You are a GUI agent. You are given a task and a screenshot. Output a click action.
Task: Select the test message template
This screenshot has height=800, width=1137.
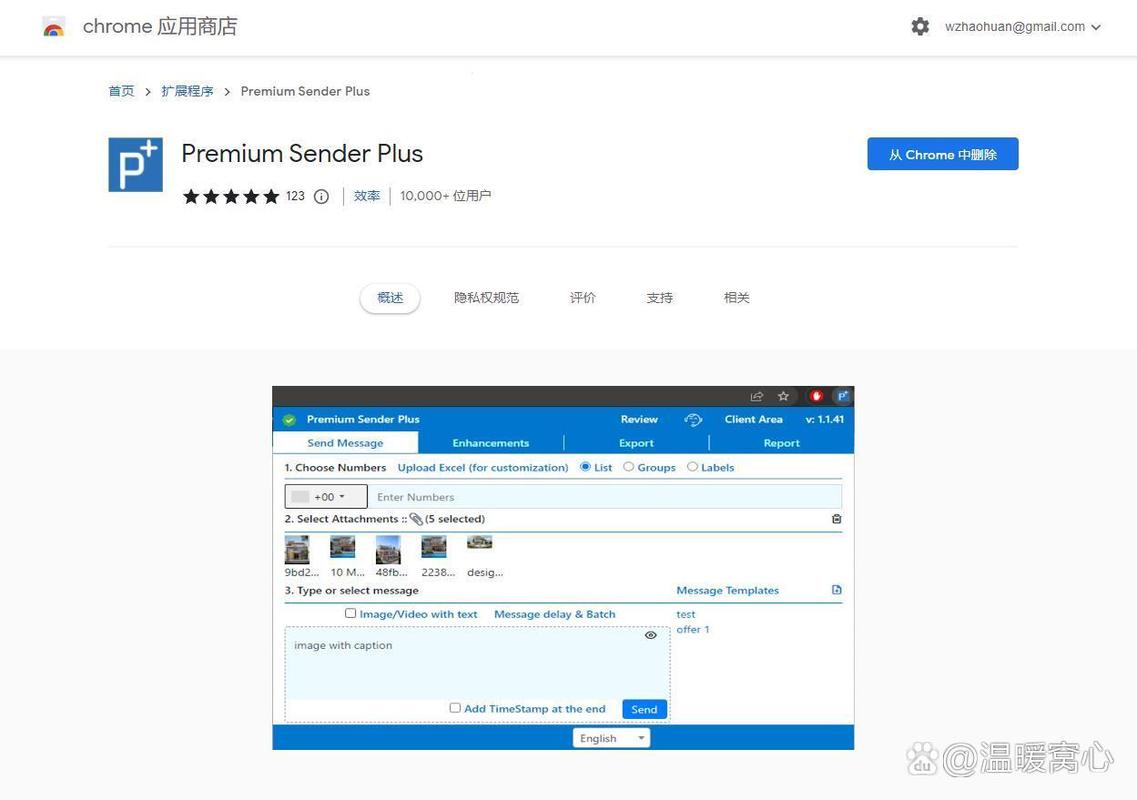click(686, 614)
